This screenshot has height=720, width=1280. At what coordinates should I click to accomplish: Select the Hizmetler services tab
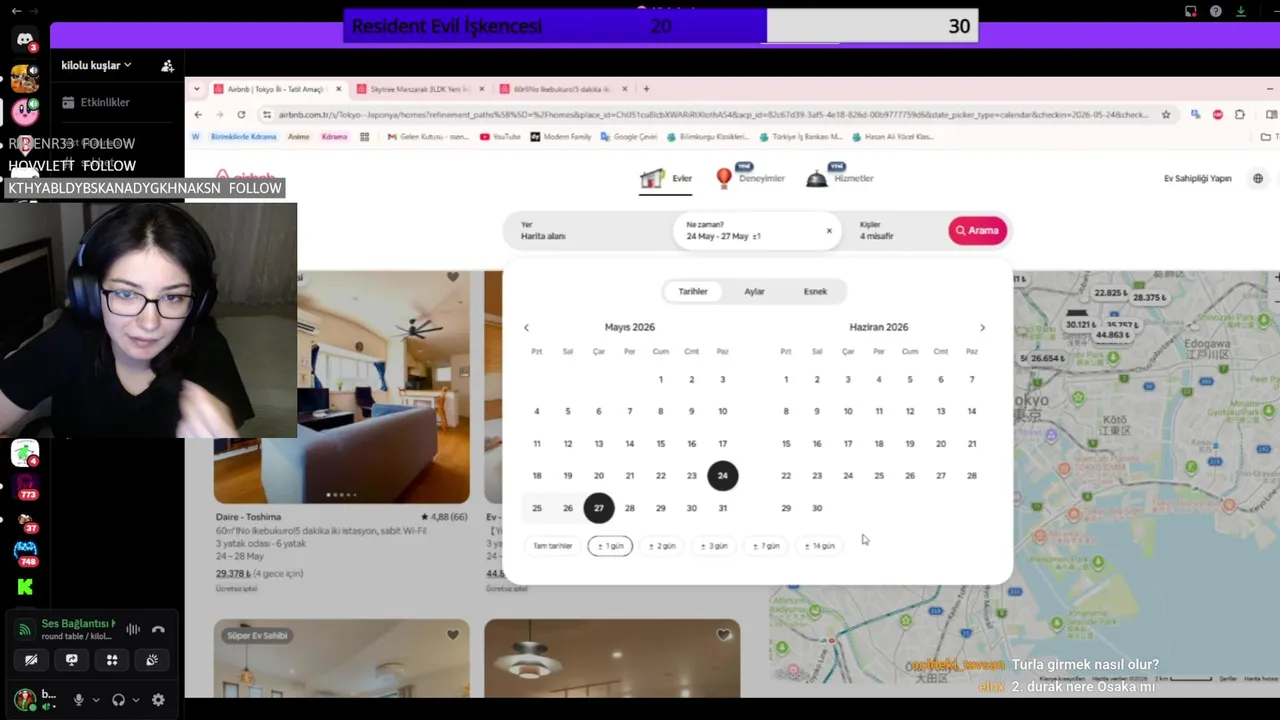(840, 179)
